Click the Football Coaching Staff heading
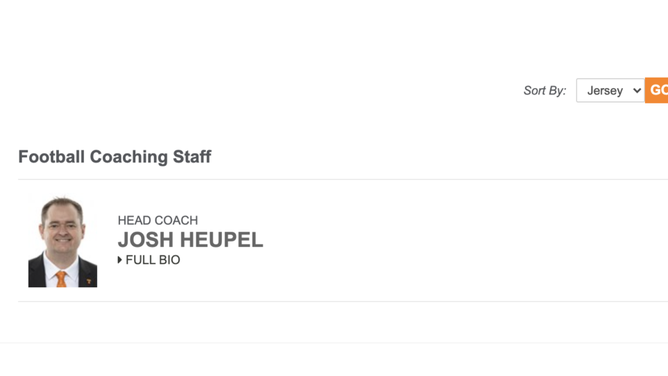Screen dimensions: 668x376 (x=115, y=157)
